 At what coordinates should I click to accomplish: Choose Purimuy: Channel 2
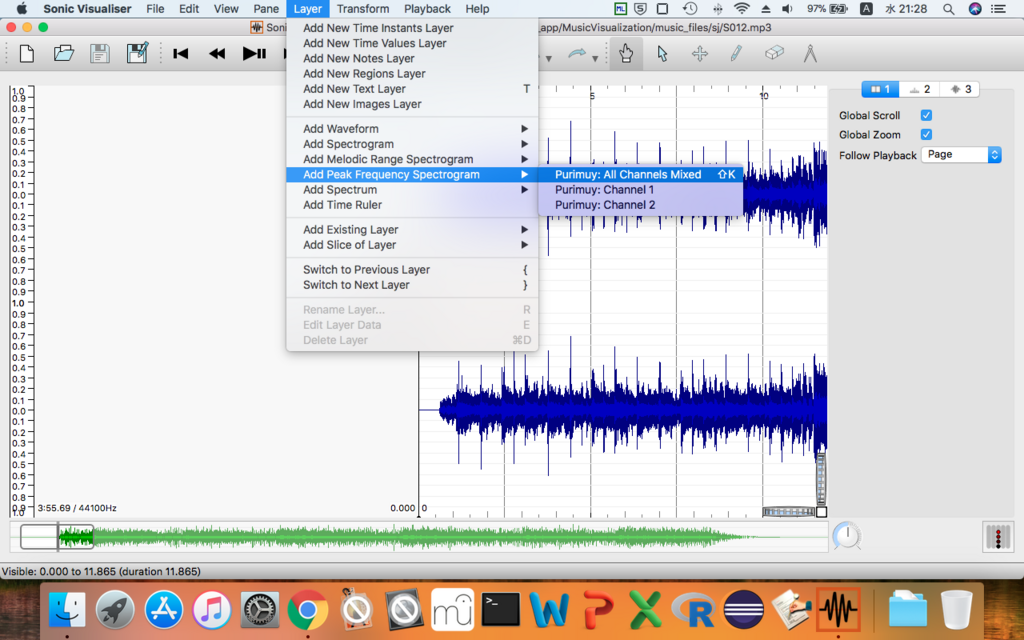[641, 204]
